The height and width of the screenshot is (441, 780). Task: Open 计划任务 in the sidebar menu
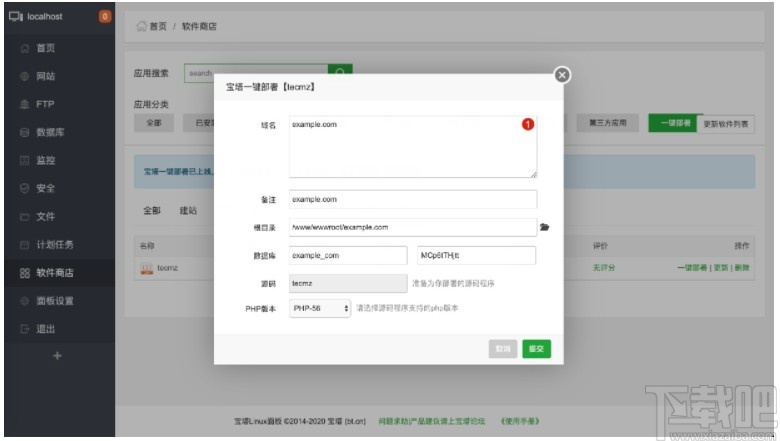coord(55,245)
